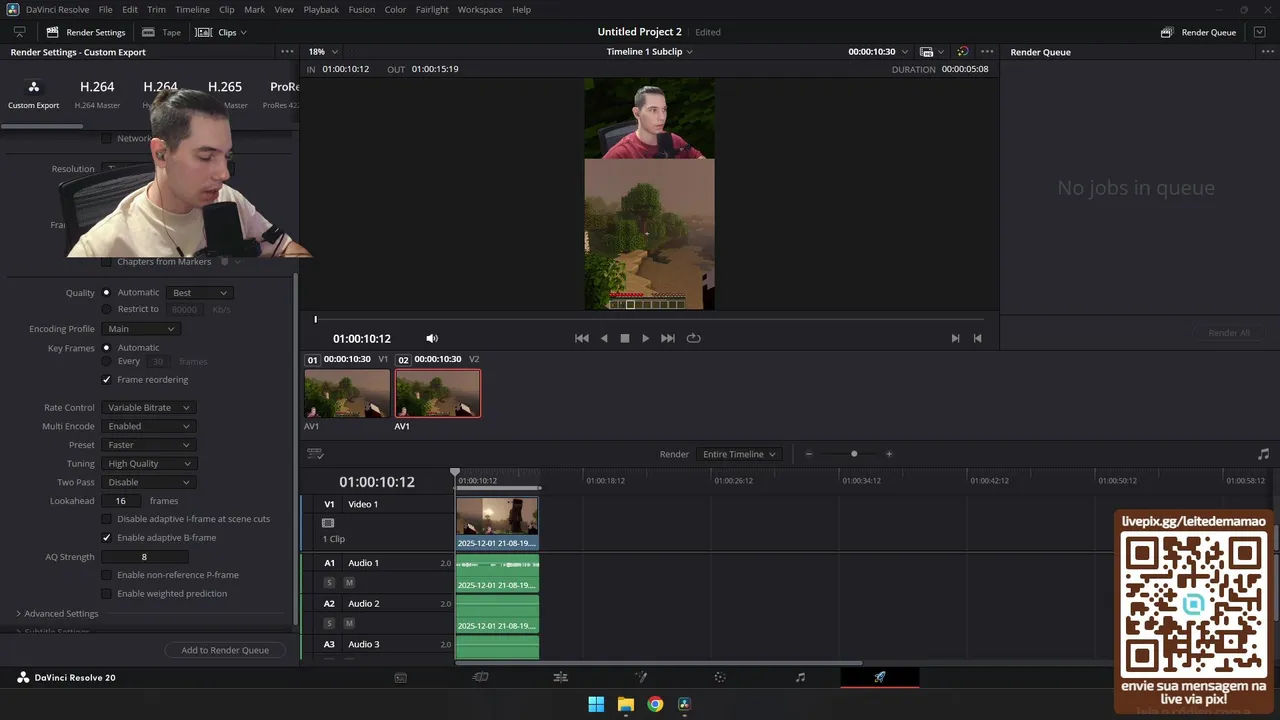Open the Fairlight menu
This screenshot has height=720, width=1280.
(432, 9)
